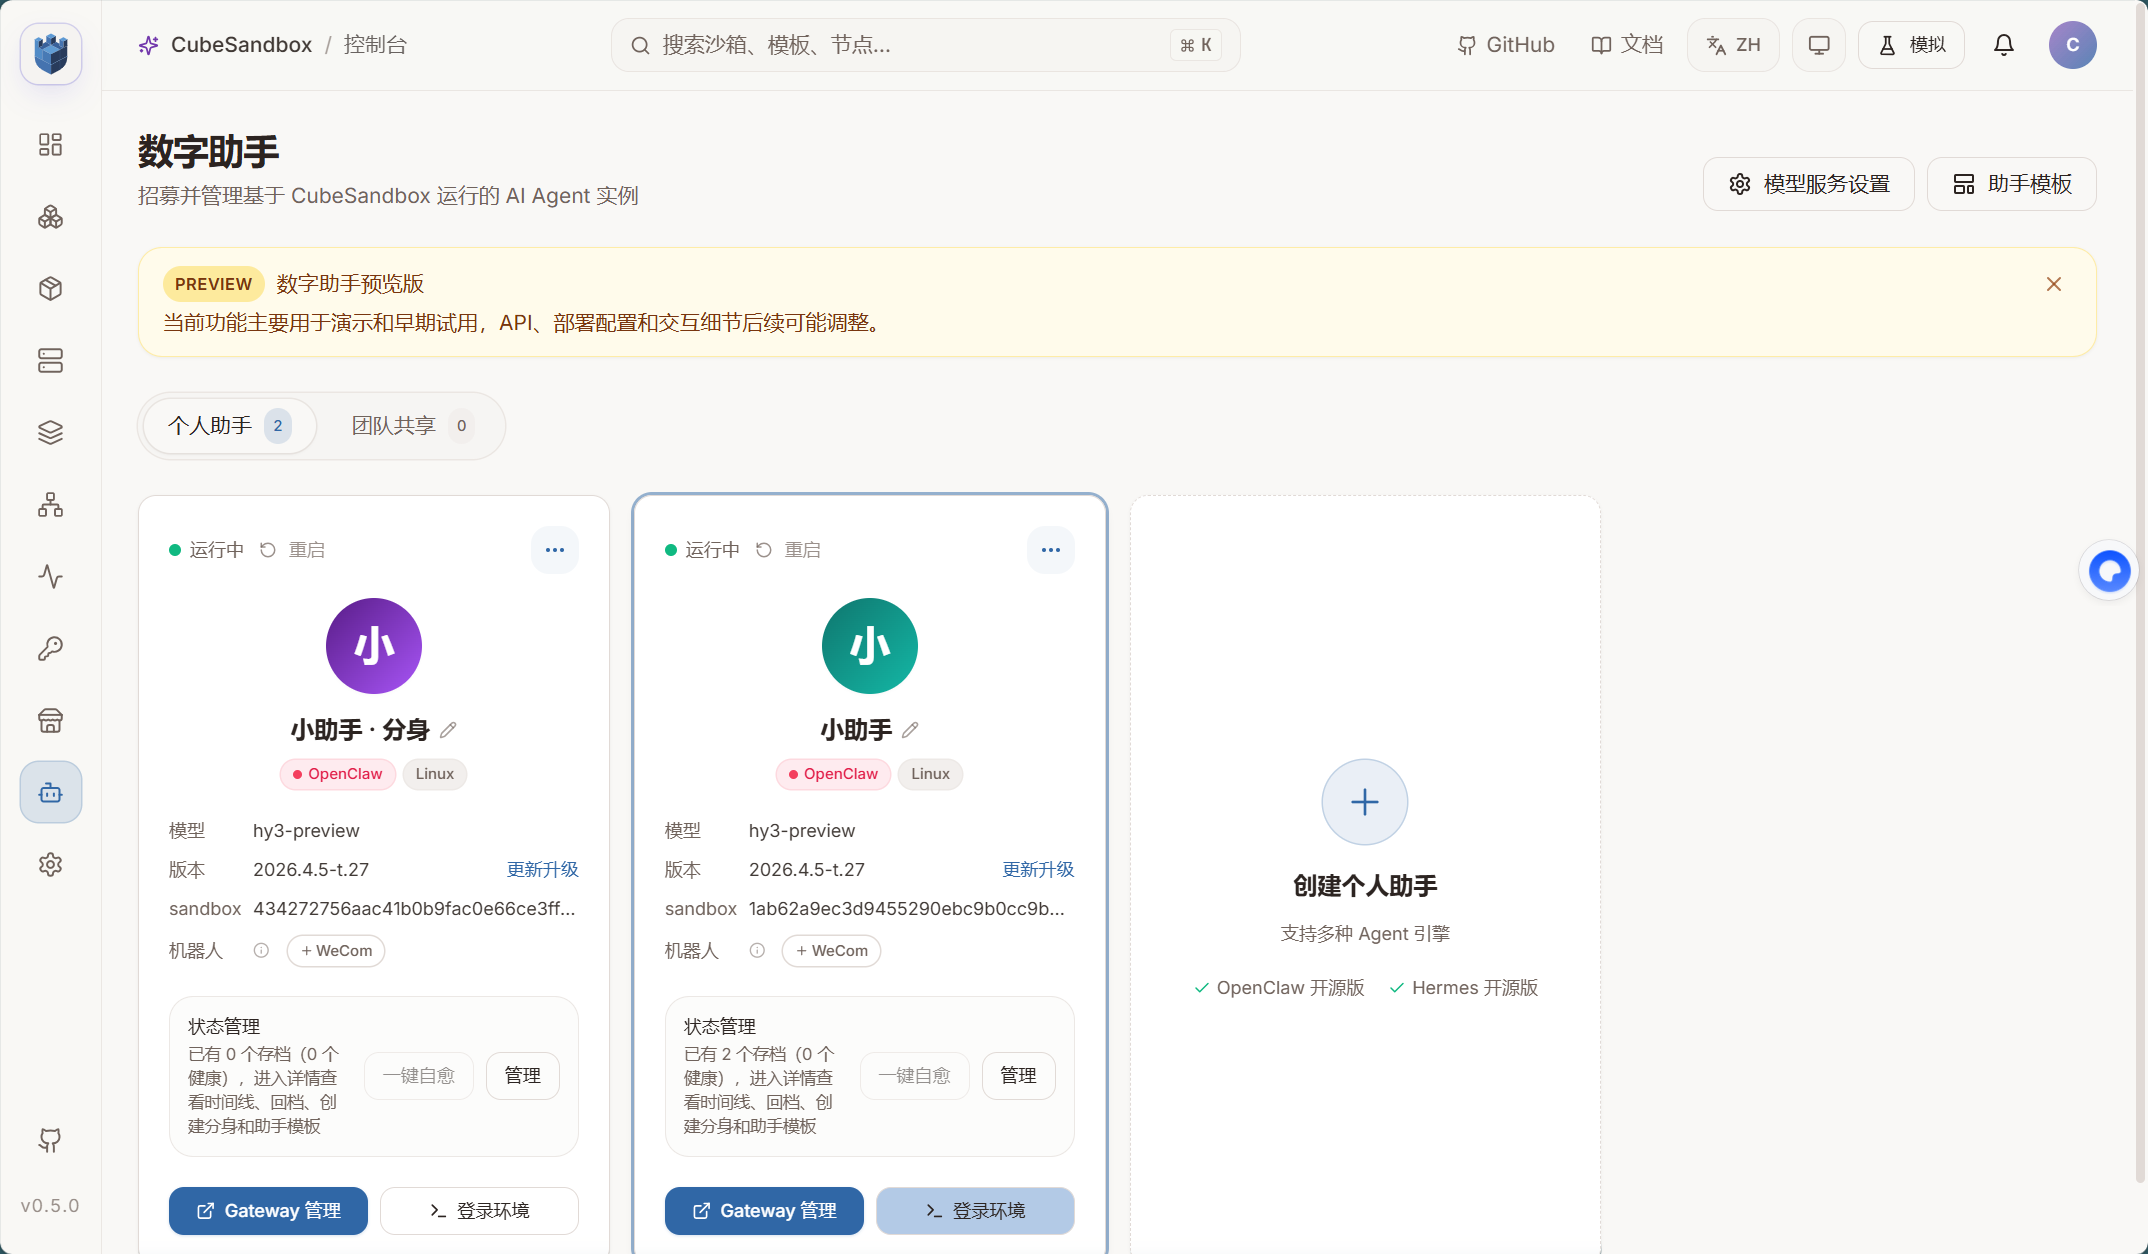The image size is (2148, 1254).
Task: Switch language via ZH button
Action: click(x=1733, y=45)
